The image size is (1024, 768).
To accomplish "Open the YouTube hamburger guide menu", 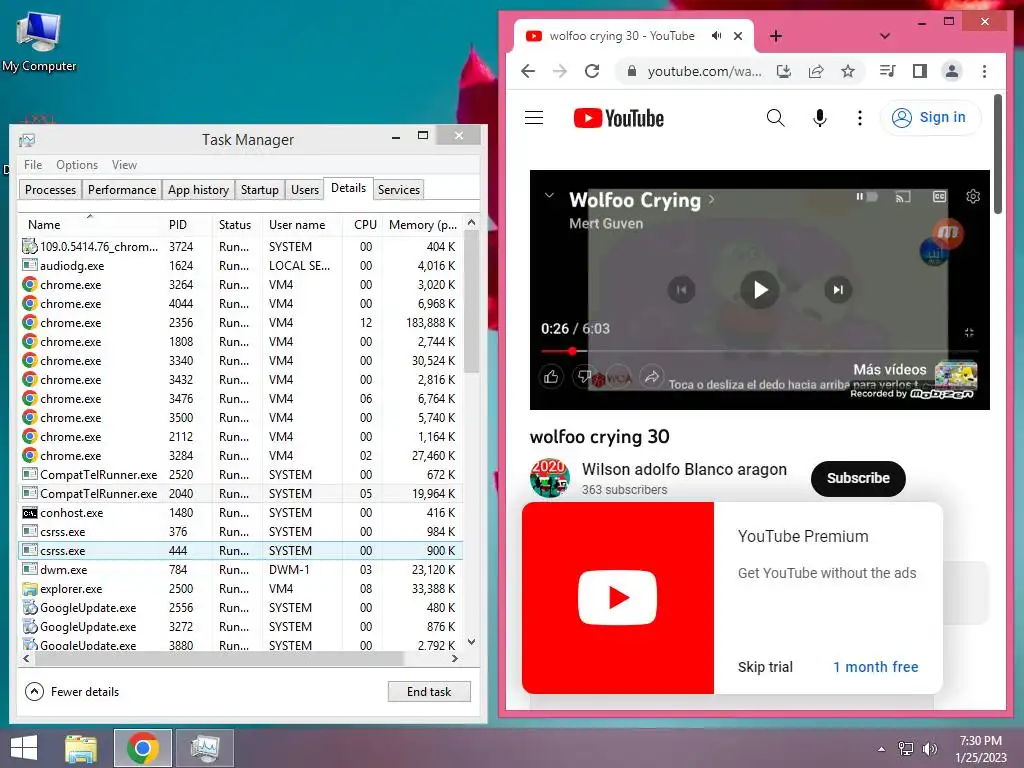I will [534, 118].
